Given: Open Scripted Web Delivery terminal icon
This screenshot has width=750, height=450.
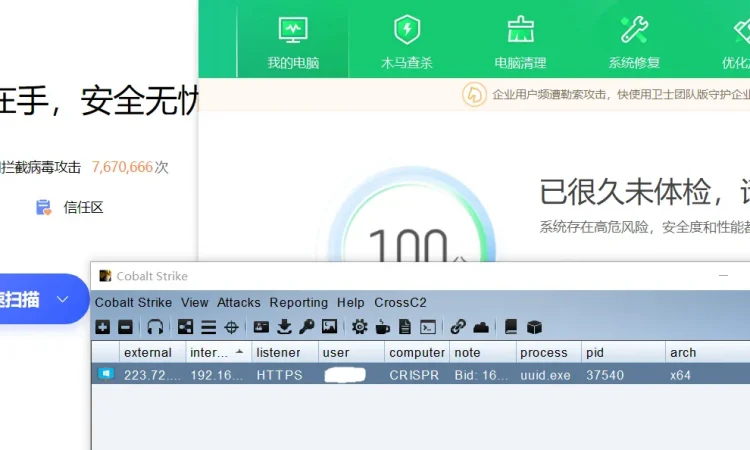Looking at the screenshot, I should (x=428, y=327).
